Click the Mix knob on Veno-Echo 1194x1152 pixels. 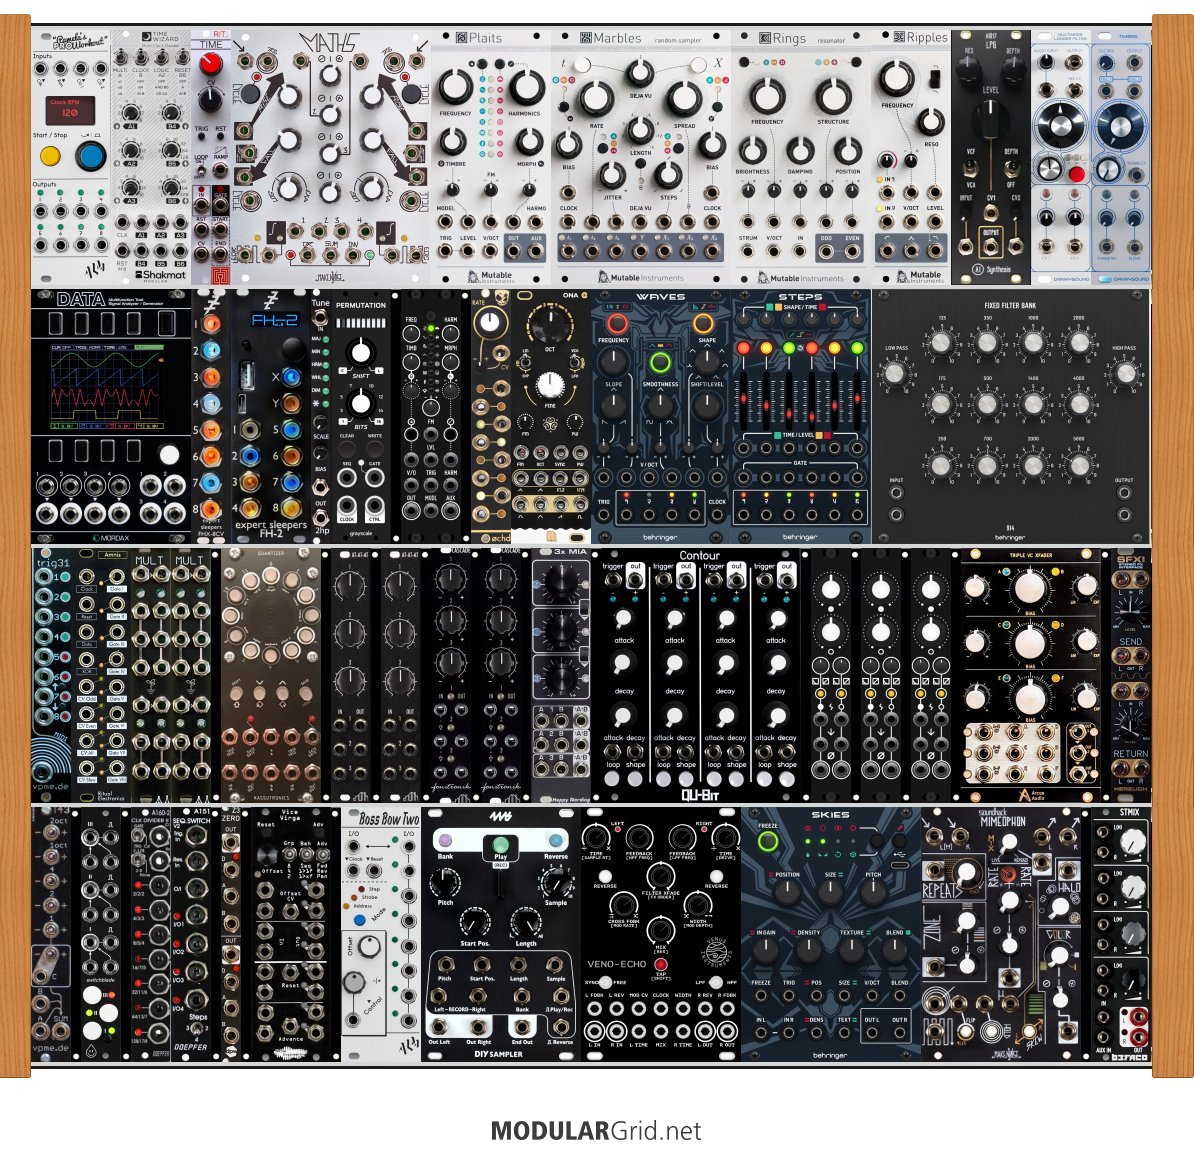(x=660, y=930)
